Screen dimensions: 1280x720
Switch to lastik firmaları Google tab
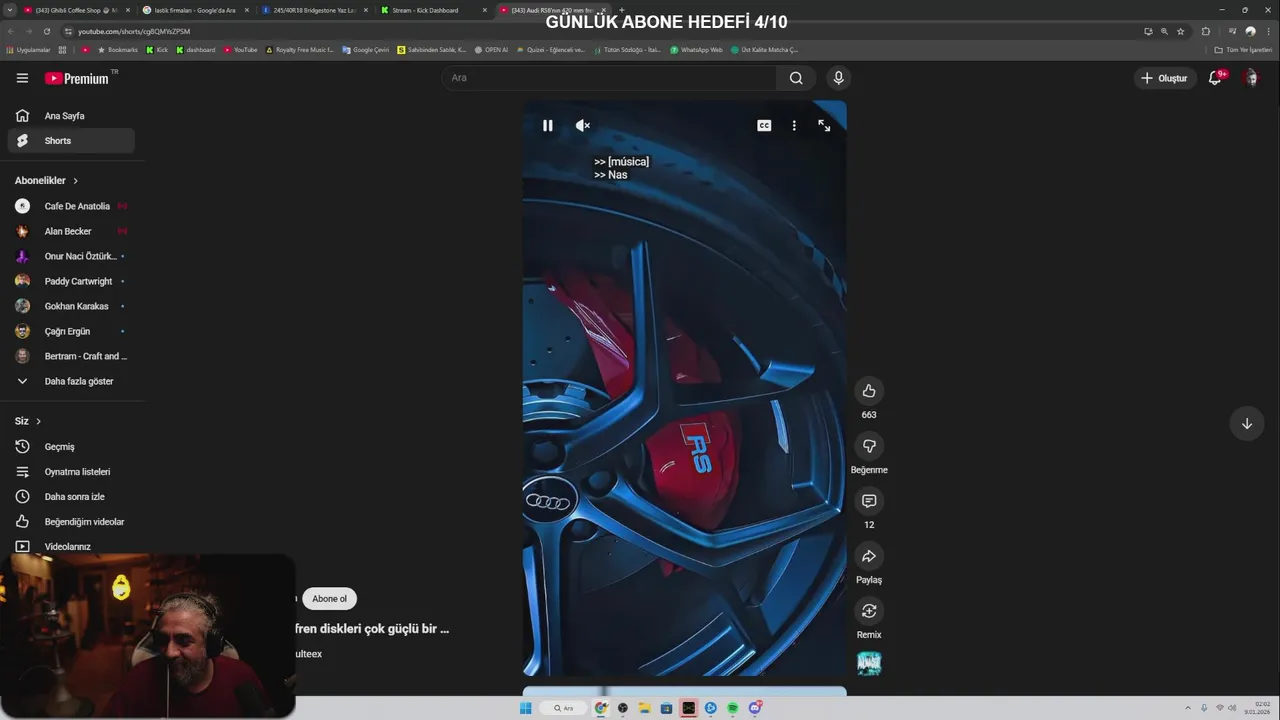(195, 10)
